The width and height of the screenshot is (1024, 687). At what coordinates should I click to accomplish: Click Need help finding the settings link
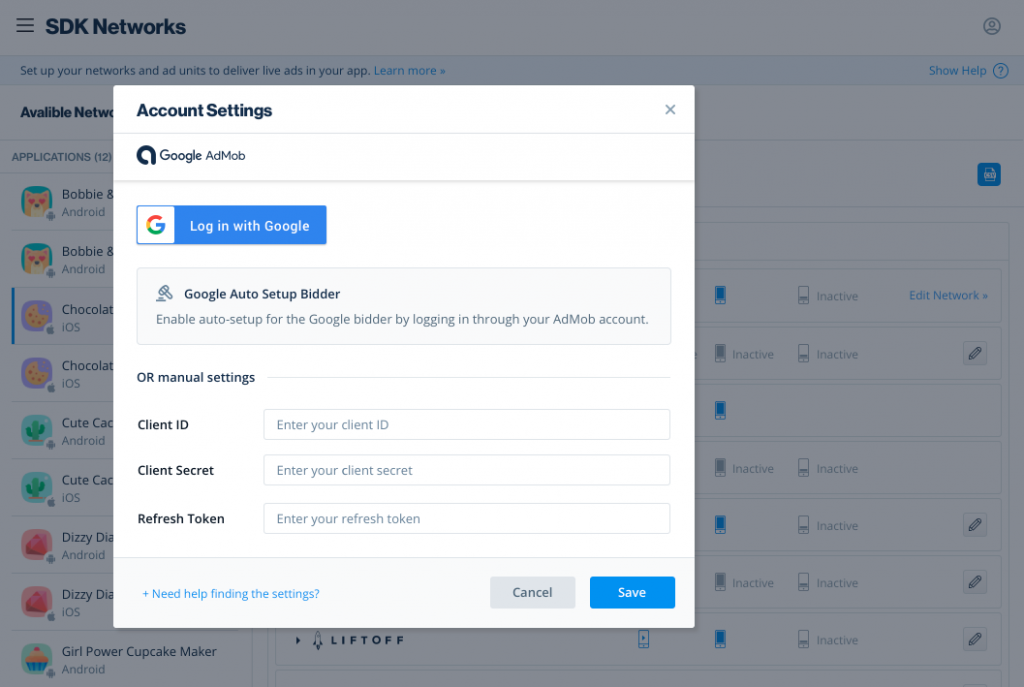[x=231, y=593]
